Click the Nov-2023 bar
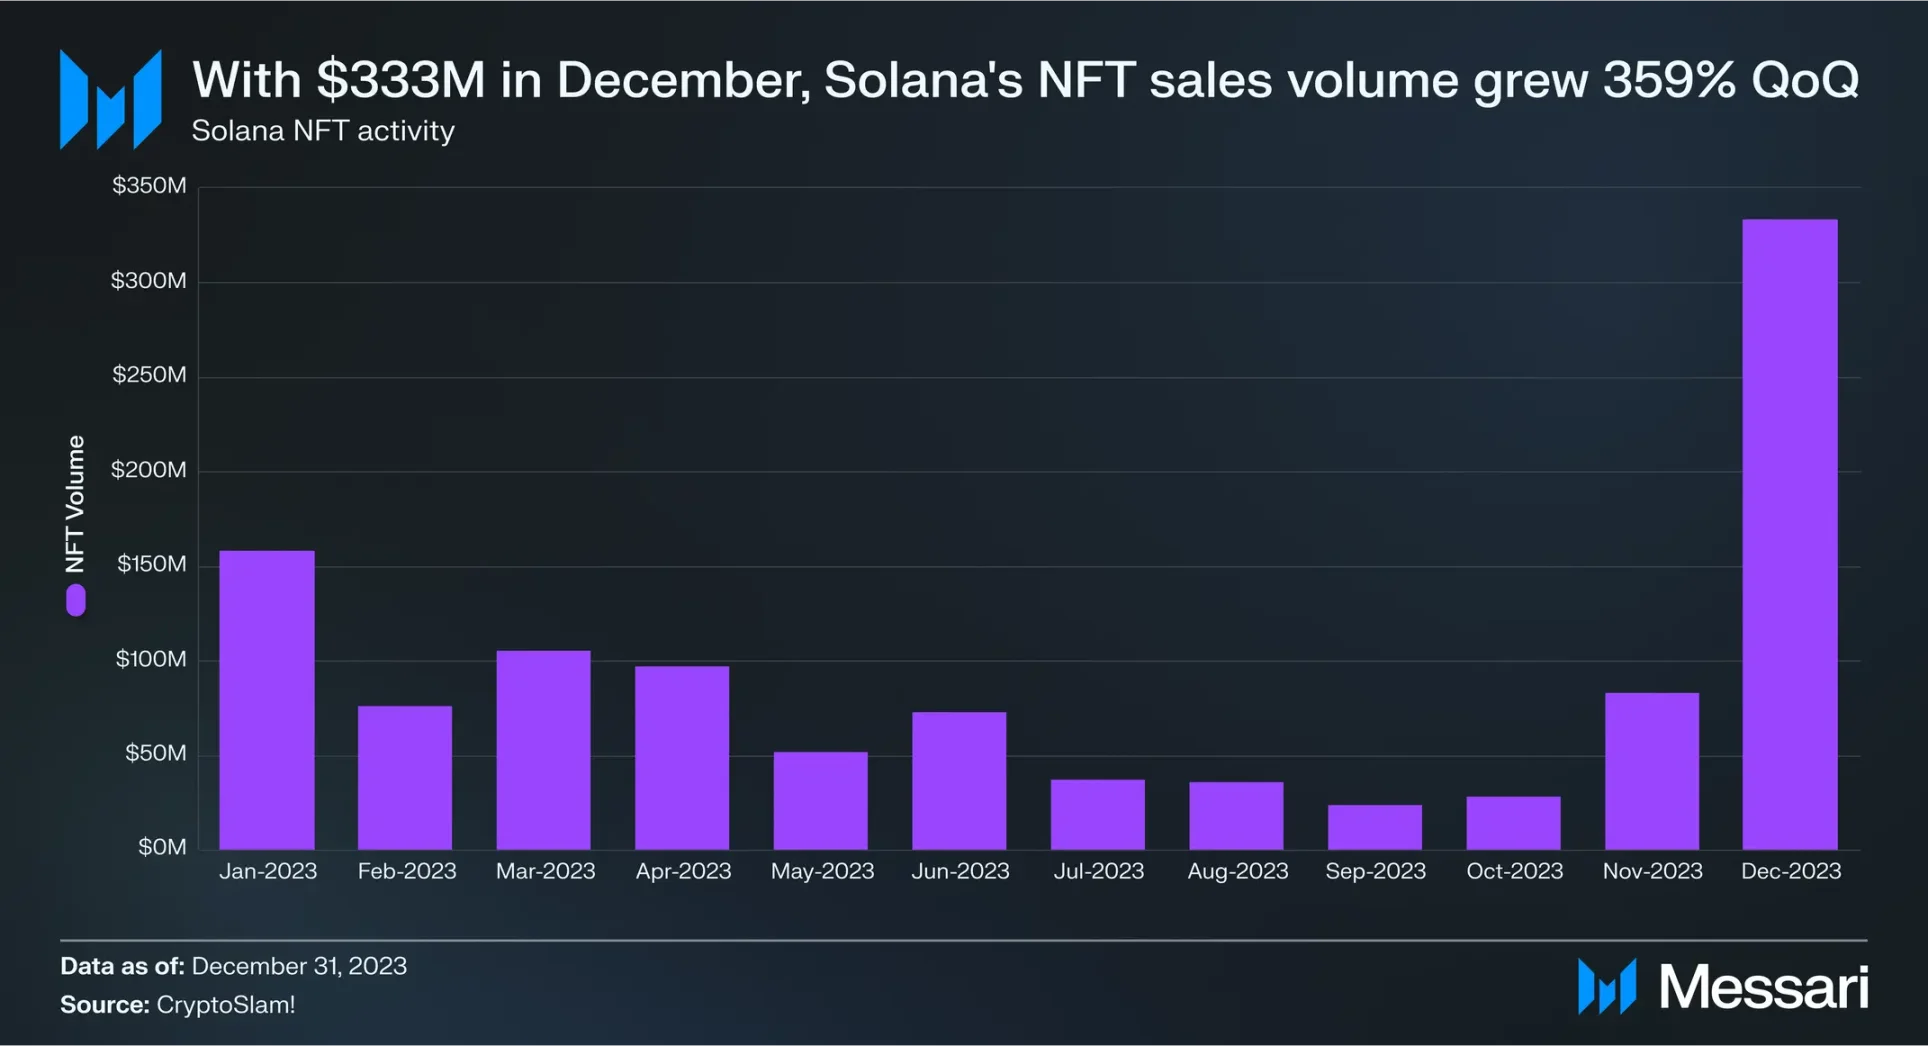 click(x=1652, y=771)
